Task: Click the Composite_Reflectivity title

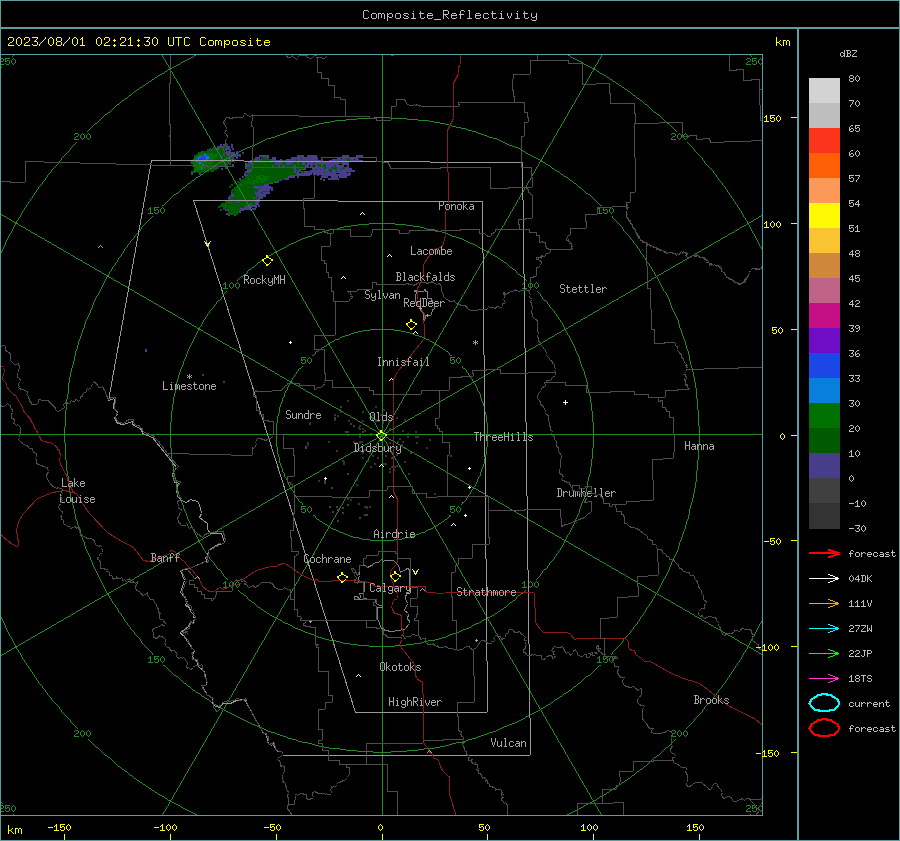Action: [x=450, y=15]
